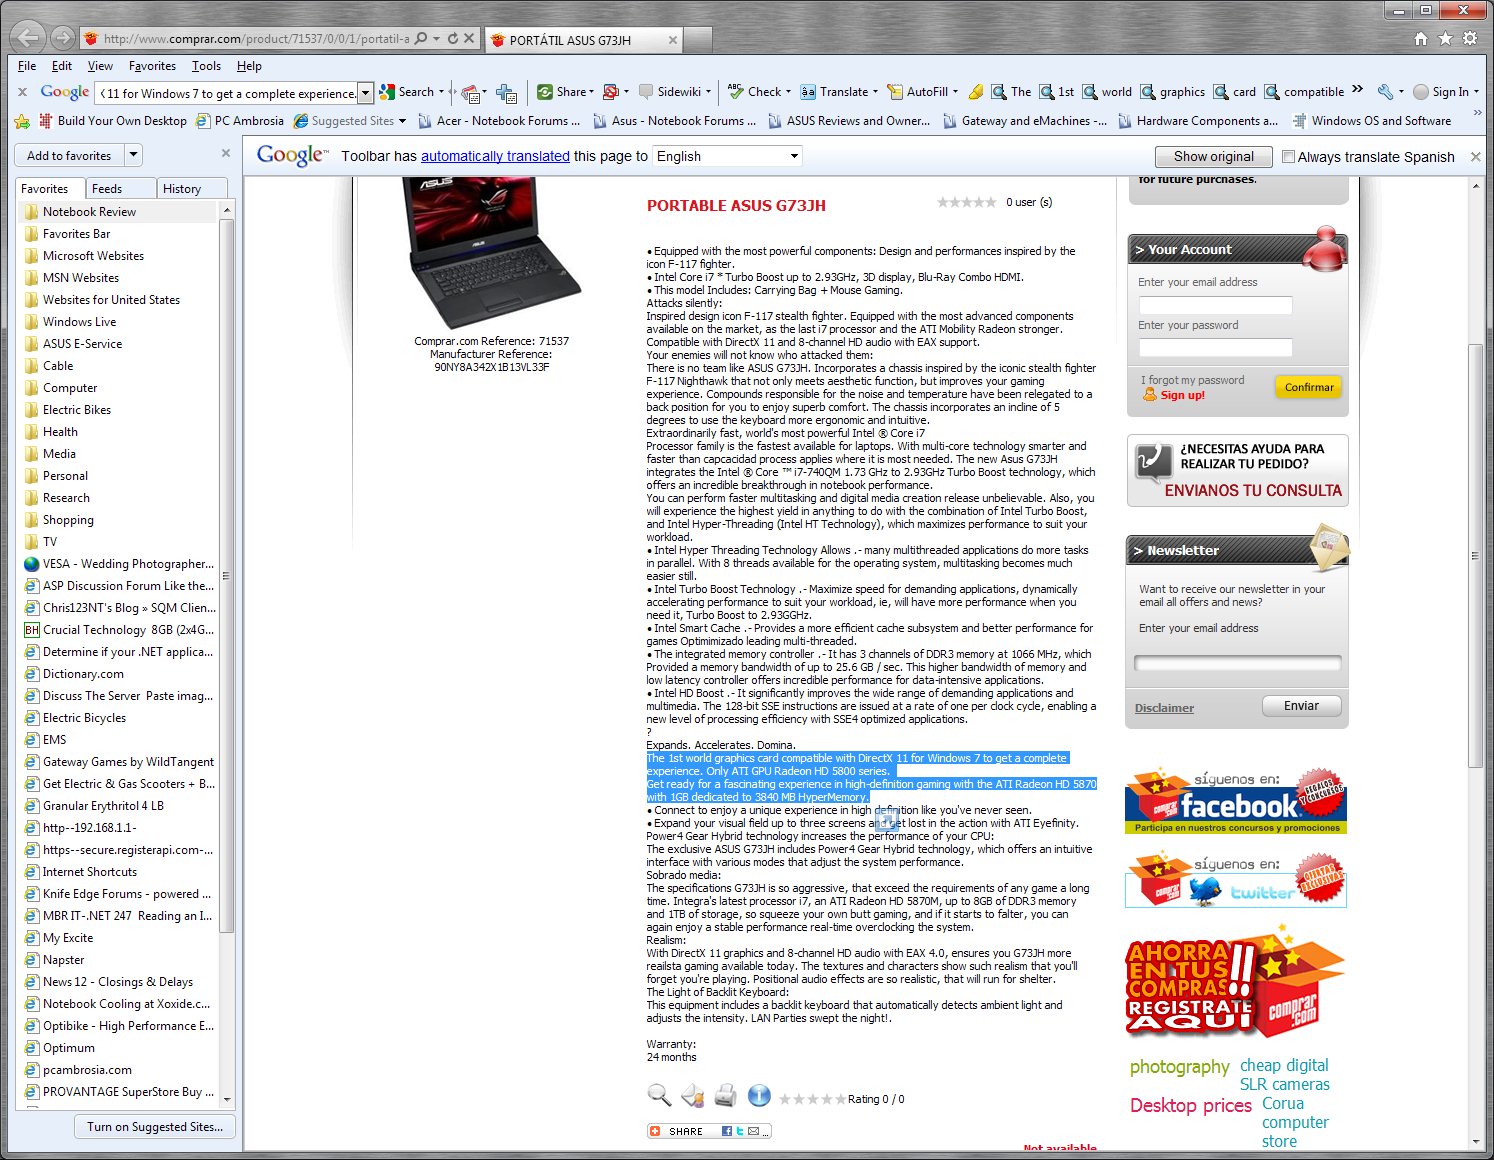
Task: Click the facebook follow banner
Action: tap(1236, 801)
